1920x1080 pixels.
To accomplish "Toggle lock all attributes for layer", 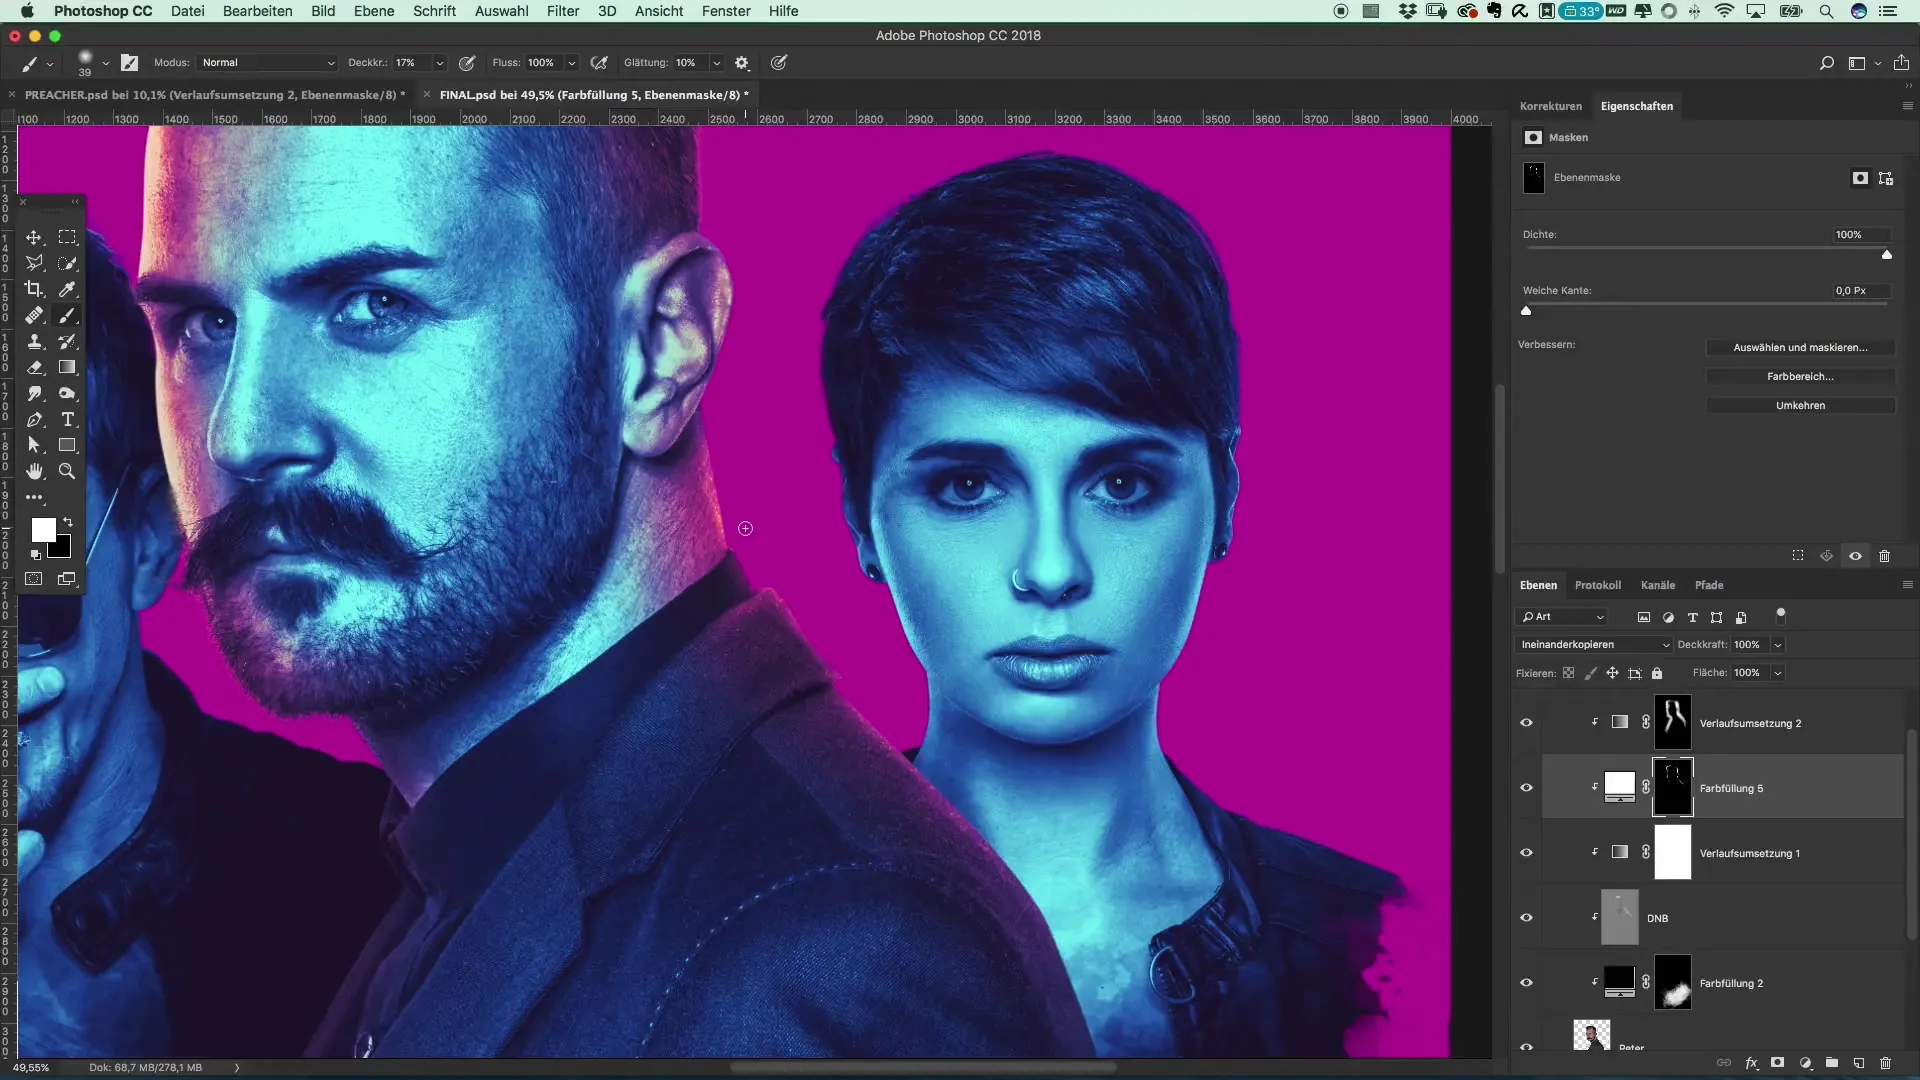I will [x=1657, y=673].
